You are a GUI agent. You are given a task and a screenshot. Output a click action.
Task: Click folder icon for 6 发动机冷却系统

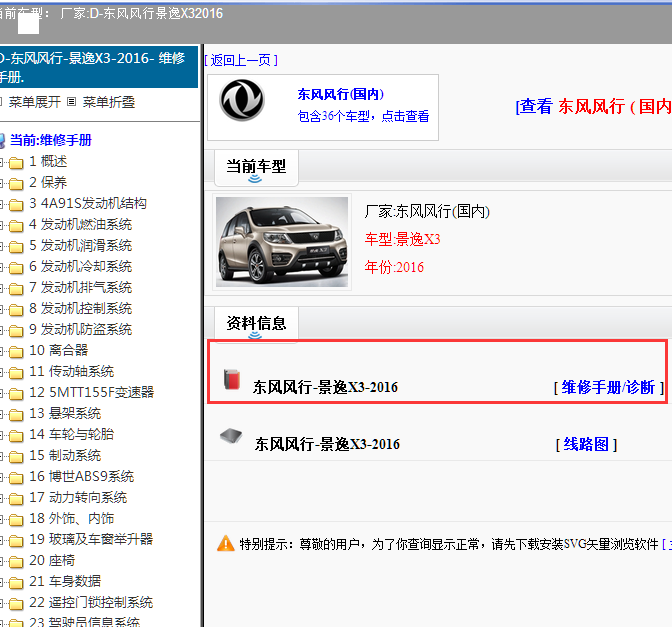point(16,268)
